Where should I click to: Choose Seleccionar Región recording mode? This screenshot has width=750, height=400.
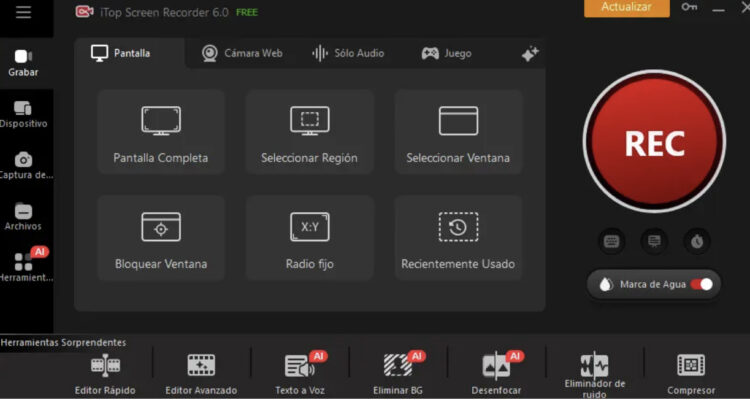pos(309,132)
